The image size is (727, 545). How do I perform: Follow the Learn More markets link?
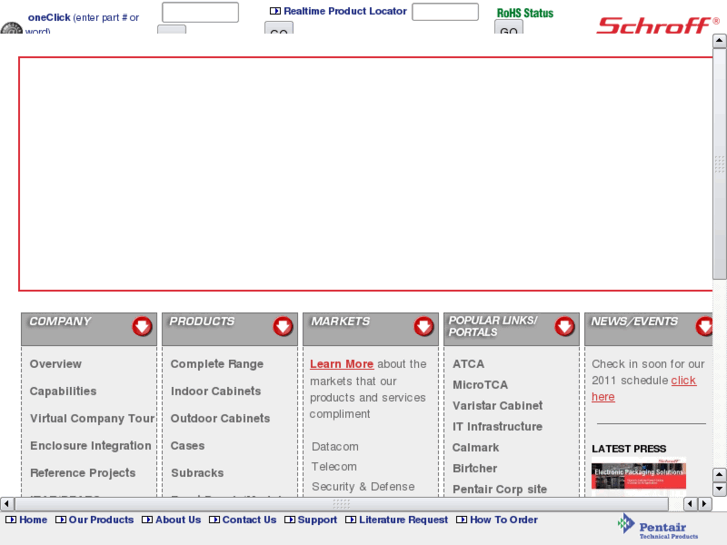342,364
